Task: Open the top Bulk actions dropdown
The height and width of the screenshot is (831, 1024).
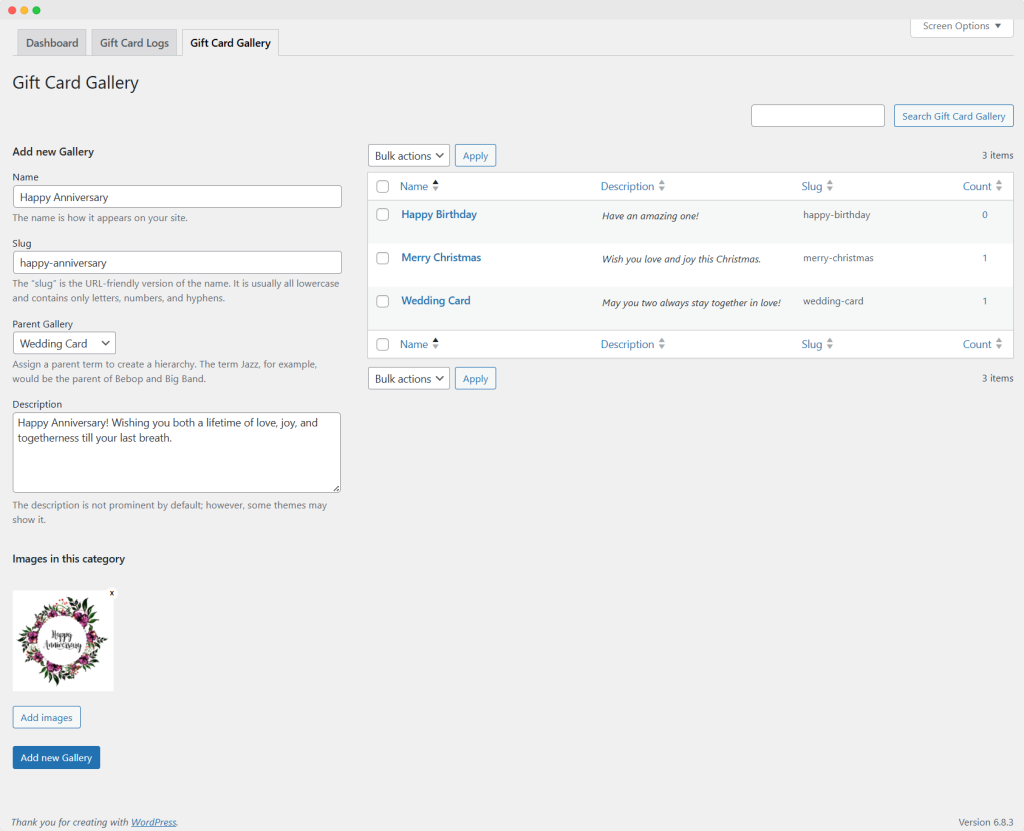Action: [408, 156]
